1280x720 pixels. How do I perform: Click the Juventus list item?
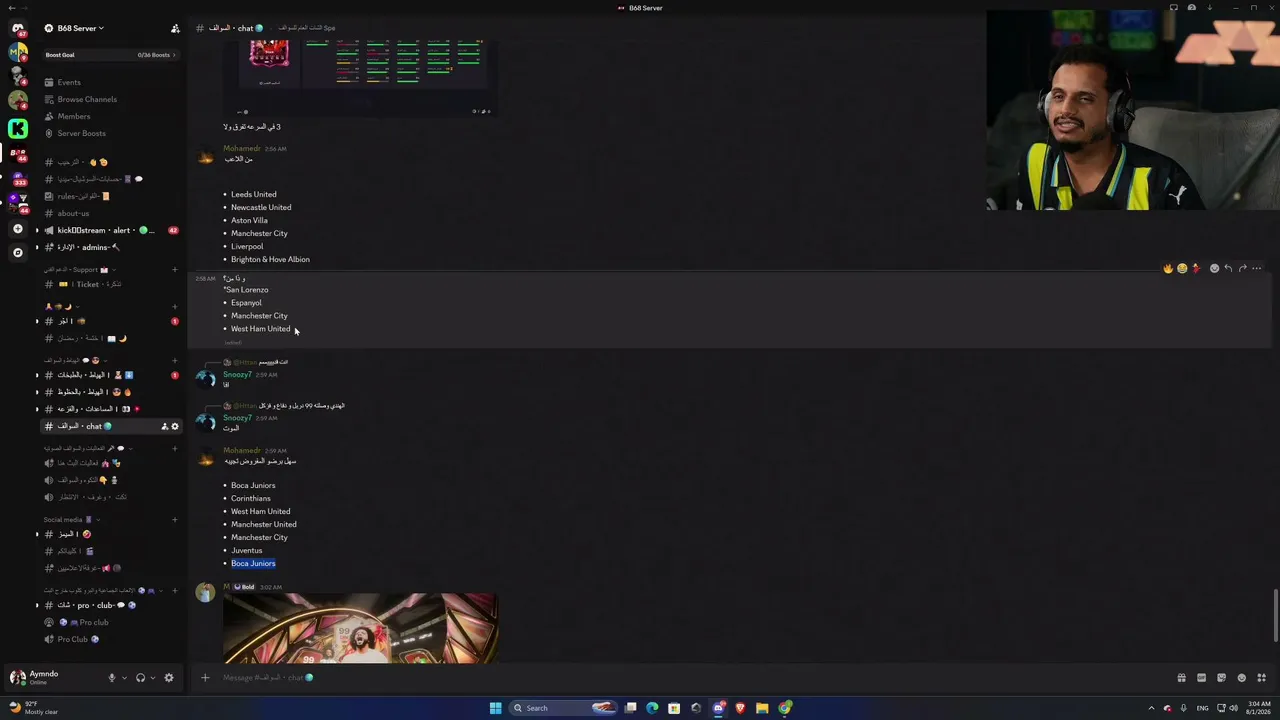click(247, 550)
